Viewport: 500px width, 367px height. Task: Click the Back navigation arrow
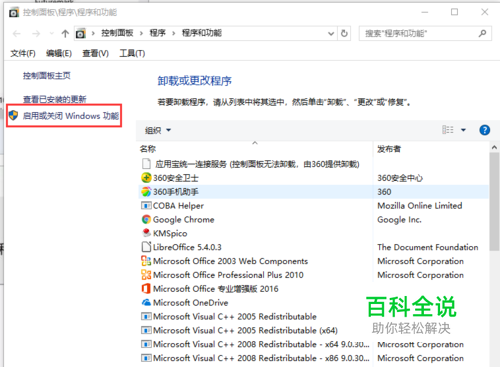click(x=17, y=33)
